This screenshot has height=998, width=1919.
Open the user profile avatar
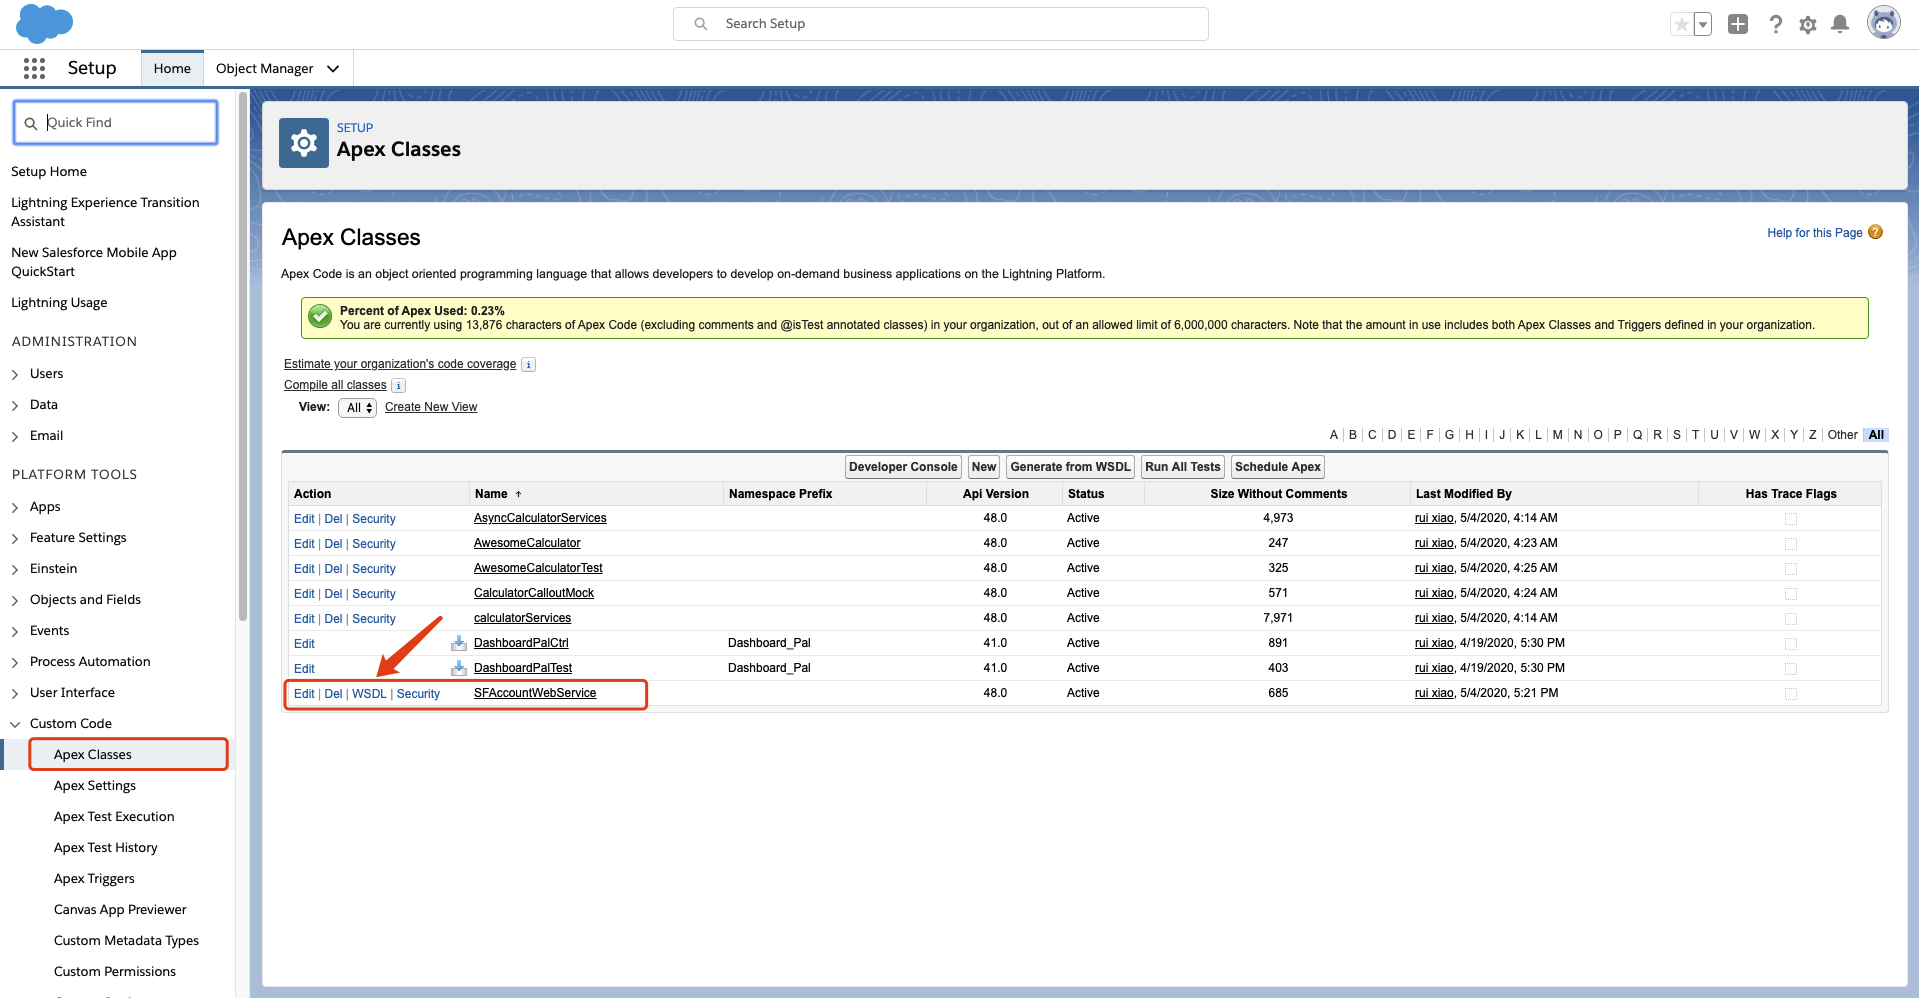coord(1884,22)
